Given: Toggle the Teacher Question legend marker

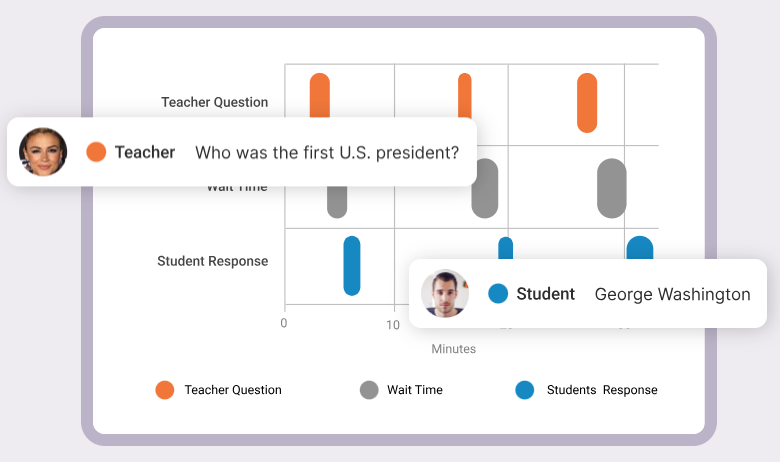Looking at the screenshot, I should [x=165, y=390].
